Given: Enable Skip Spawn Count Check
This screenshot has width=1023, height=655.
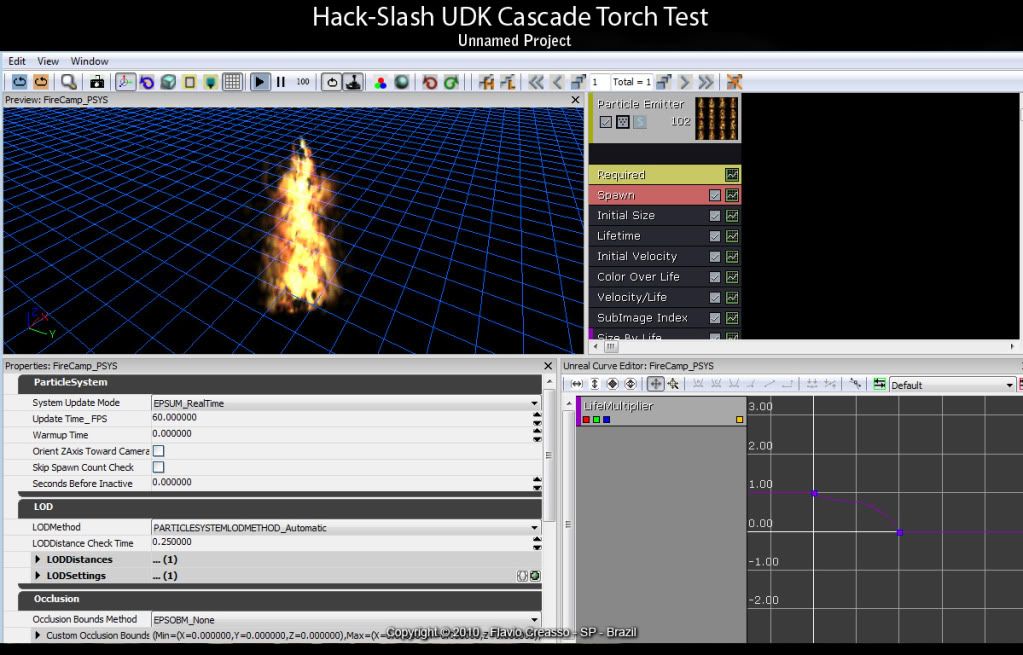Looking at the screenshot, I should coord(157,467).
